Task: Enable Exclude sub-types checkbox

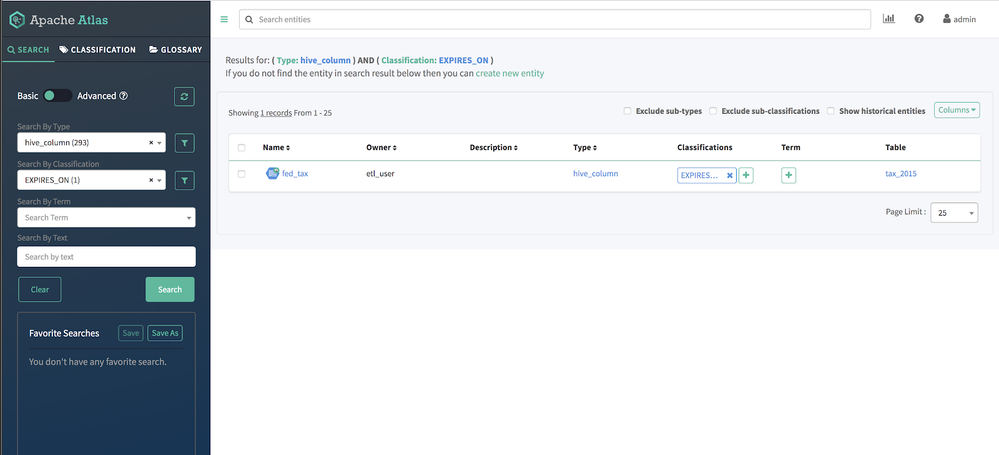Action: (627, 111)
